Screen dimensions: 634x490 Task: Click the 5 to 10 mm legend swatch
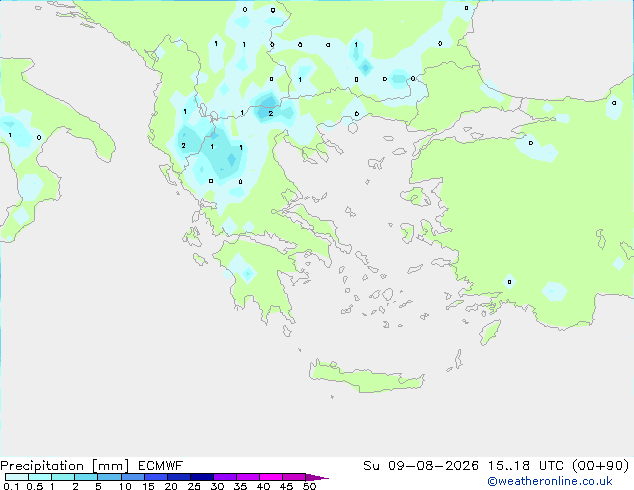(x=109, y=477)
